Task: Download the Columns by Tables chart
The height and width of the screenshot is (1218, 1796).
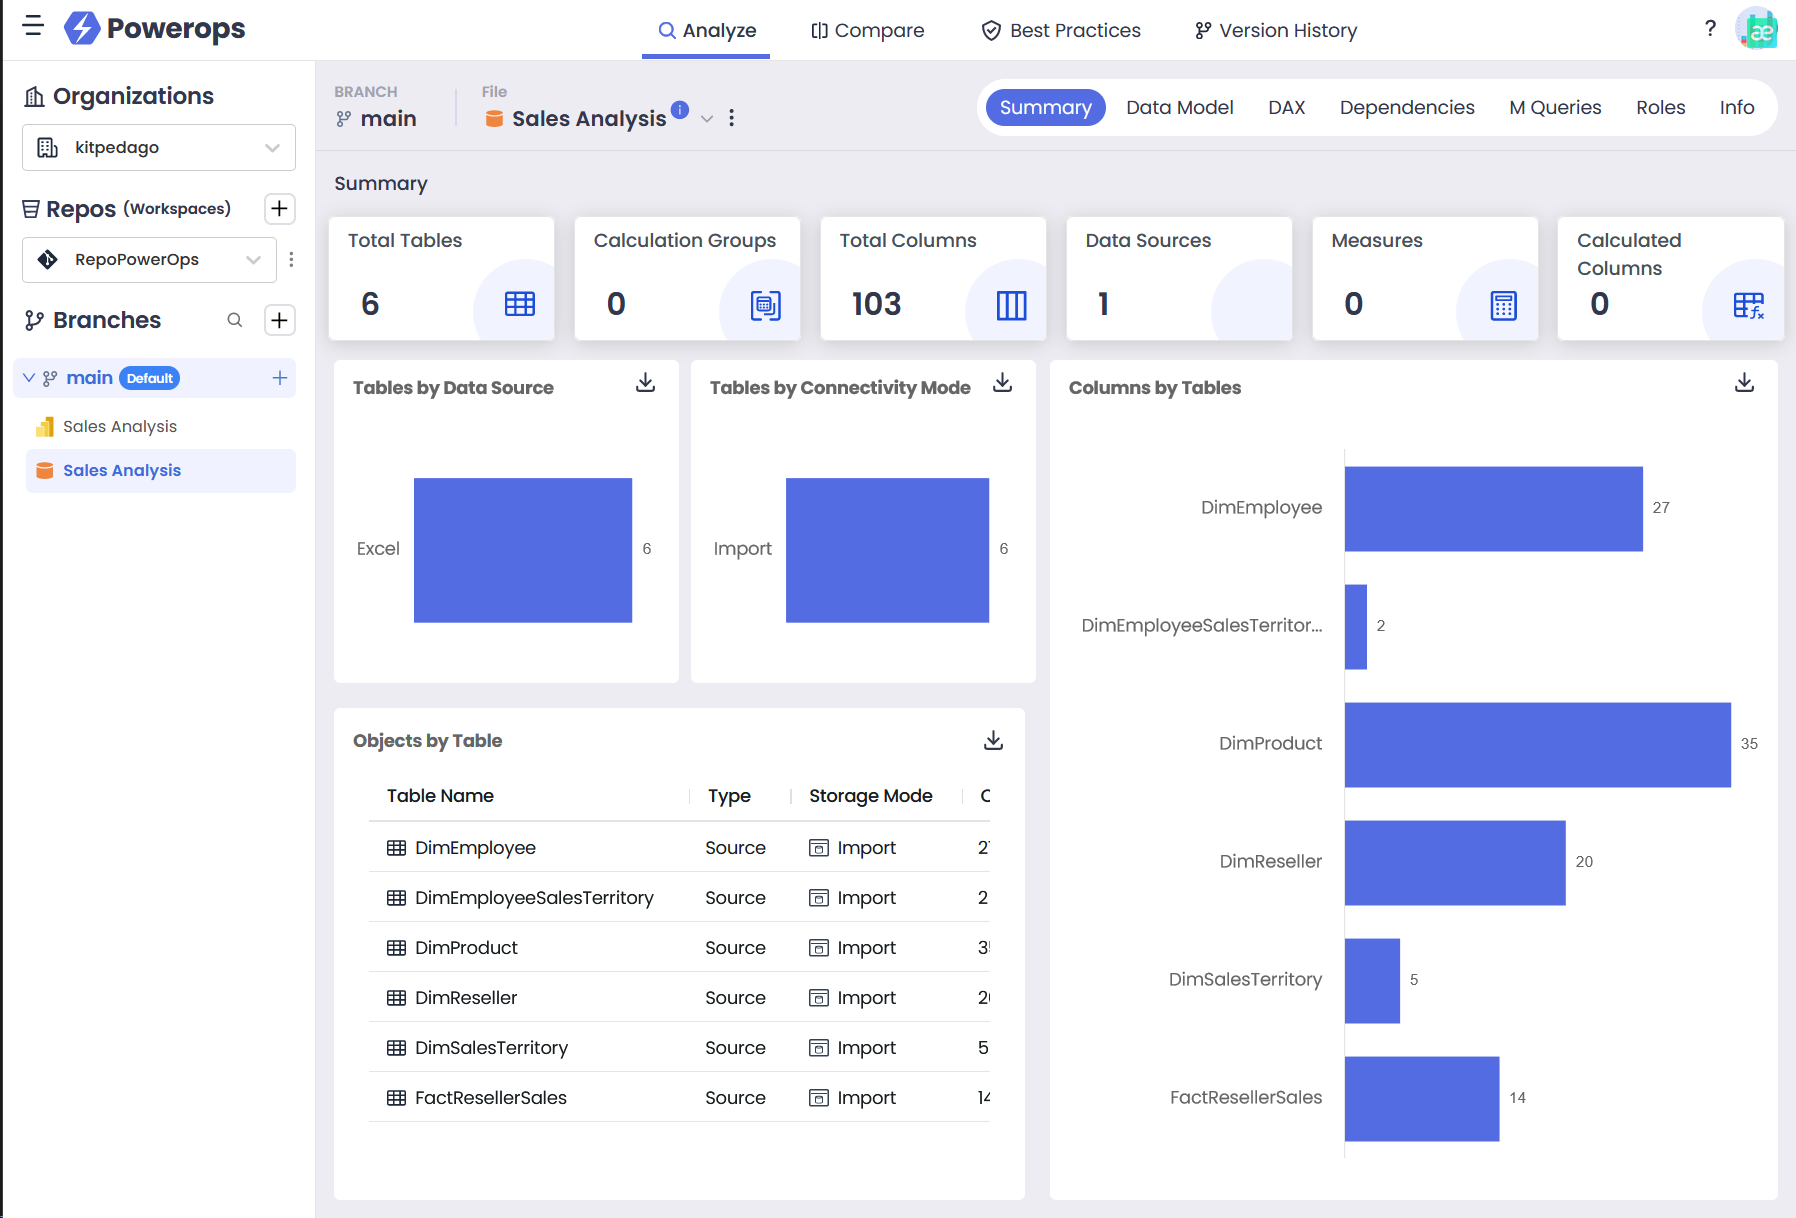Action: [1744, 383]
